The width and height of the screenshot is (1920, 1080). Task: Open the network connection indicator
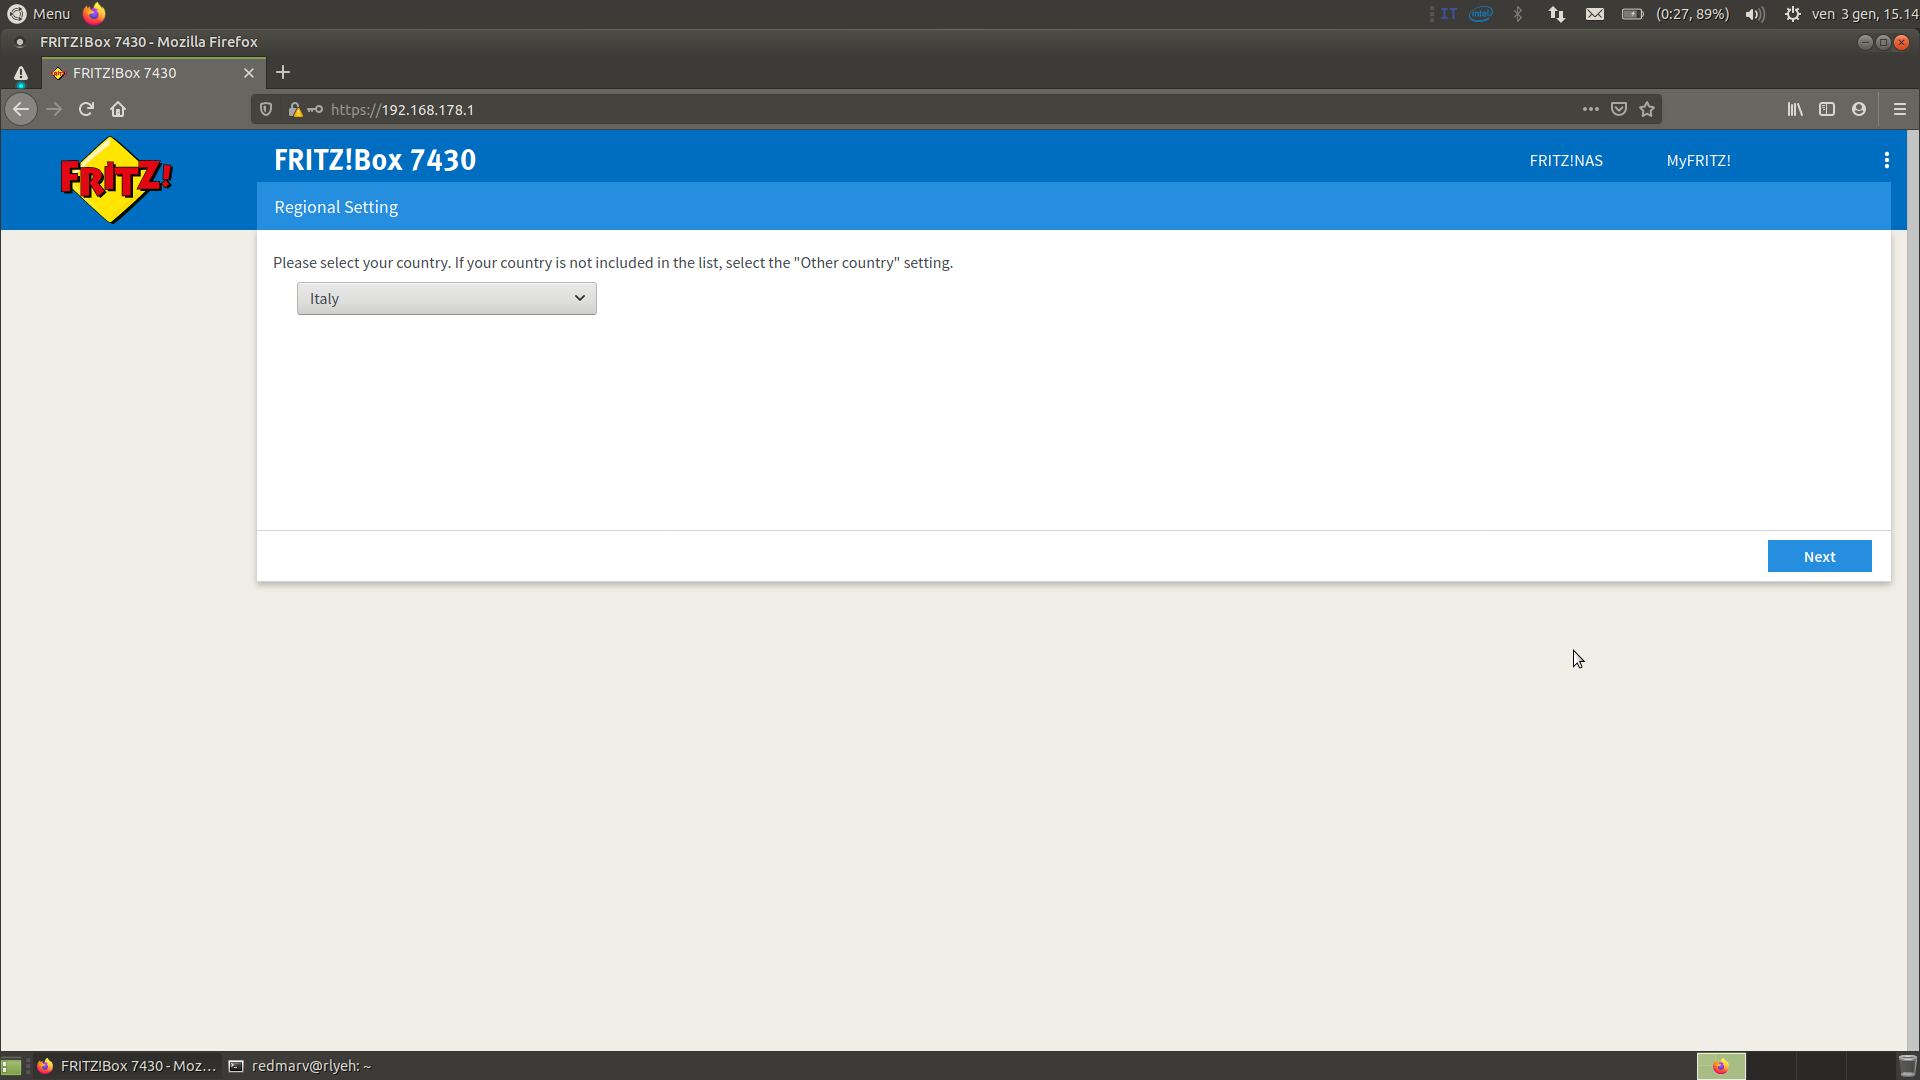tap(1557, 14)
